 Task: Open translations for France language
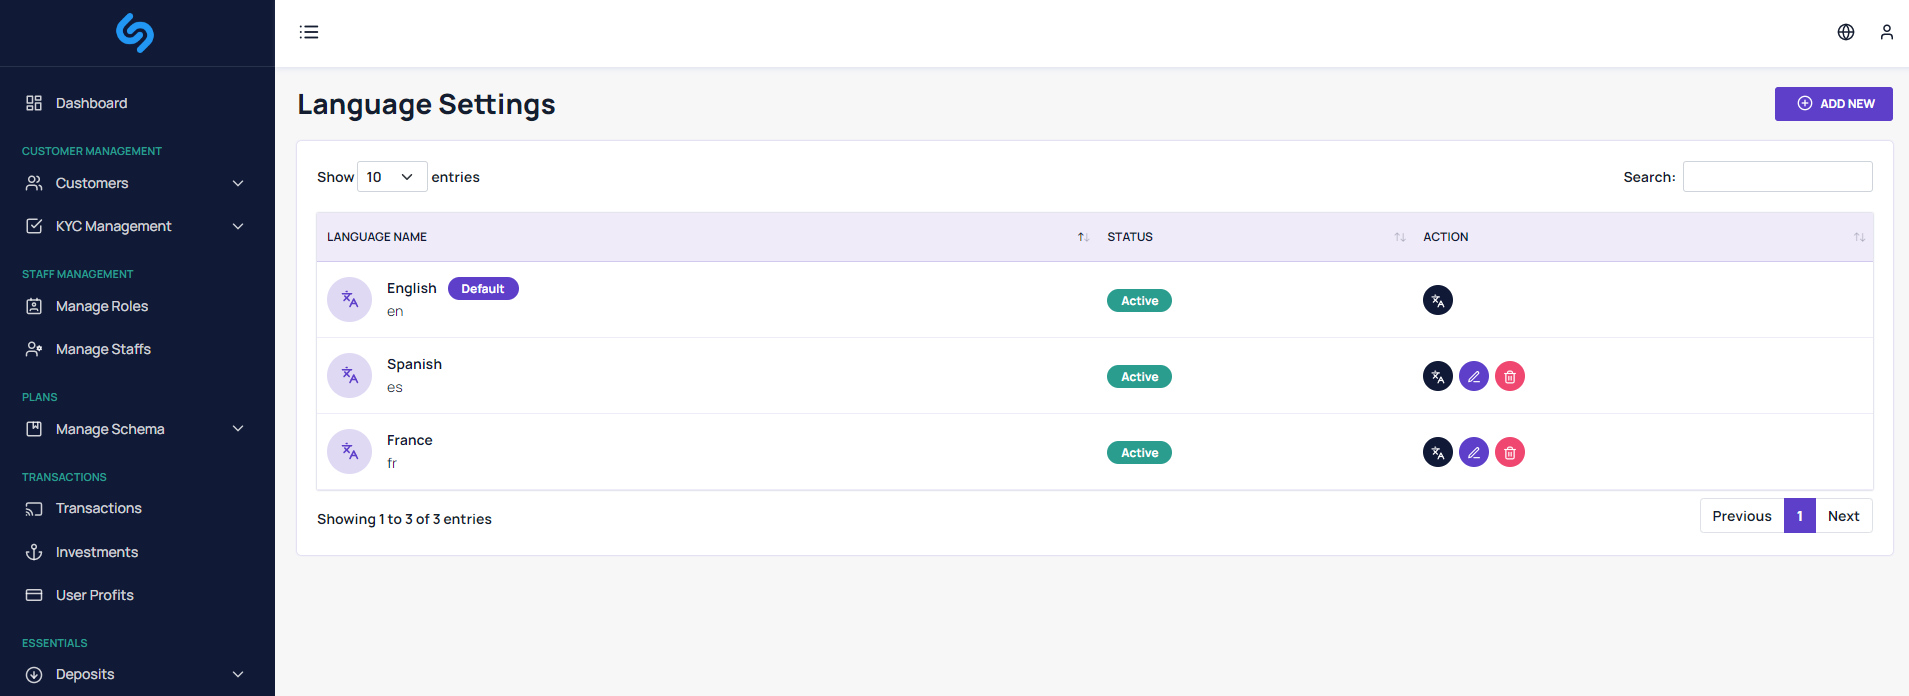pos(1437,452)
